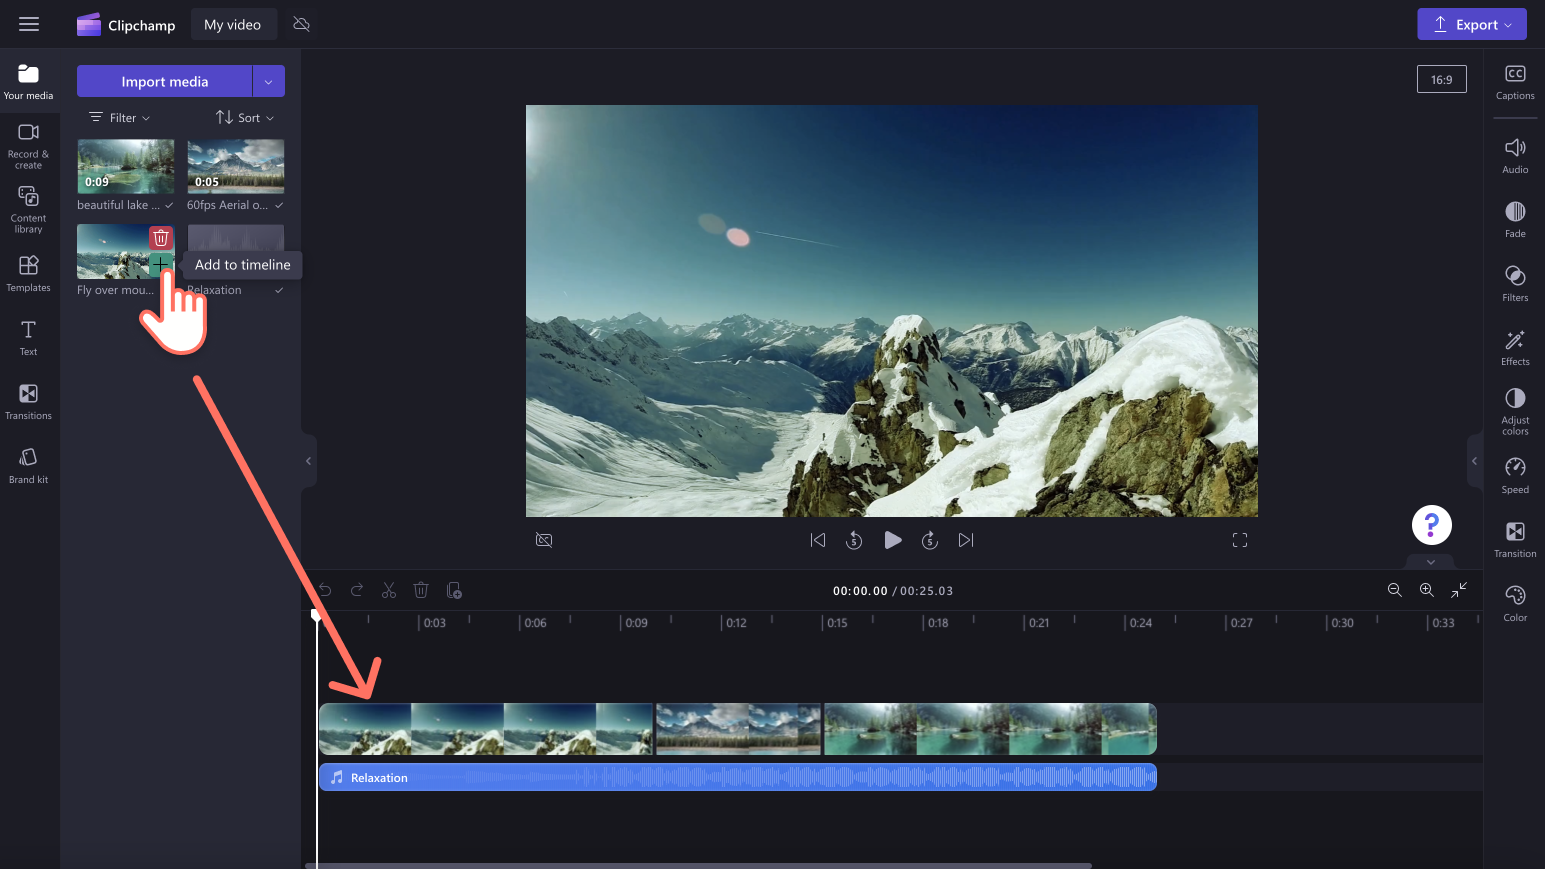
Task: Click the 0:24 mark on timeline ruler
Action: point(1140,622)
